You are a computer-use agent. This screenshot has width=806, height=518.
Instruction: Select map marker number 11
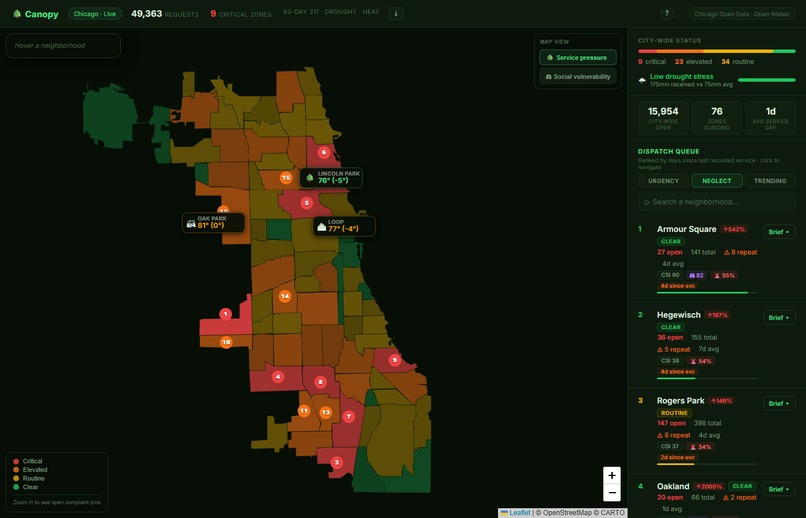click(x=304, y=411)
